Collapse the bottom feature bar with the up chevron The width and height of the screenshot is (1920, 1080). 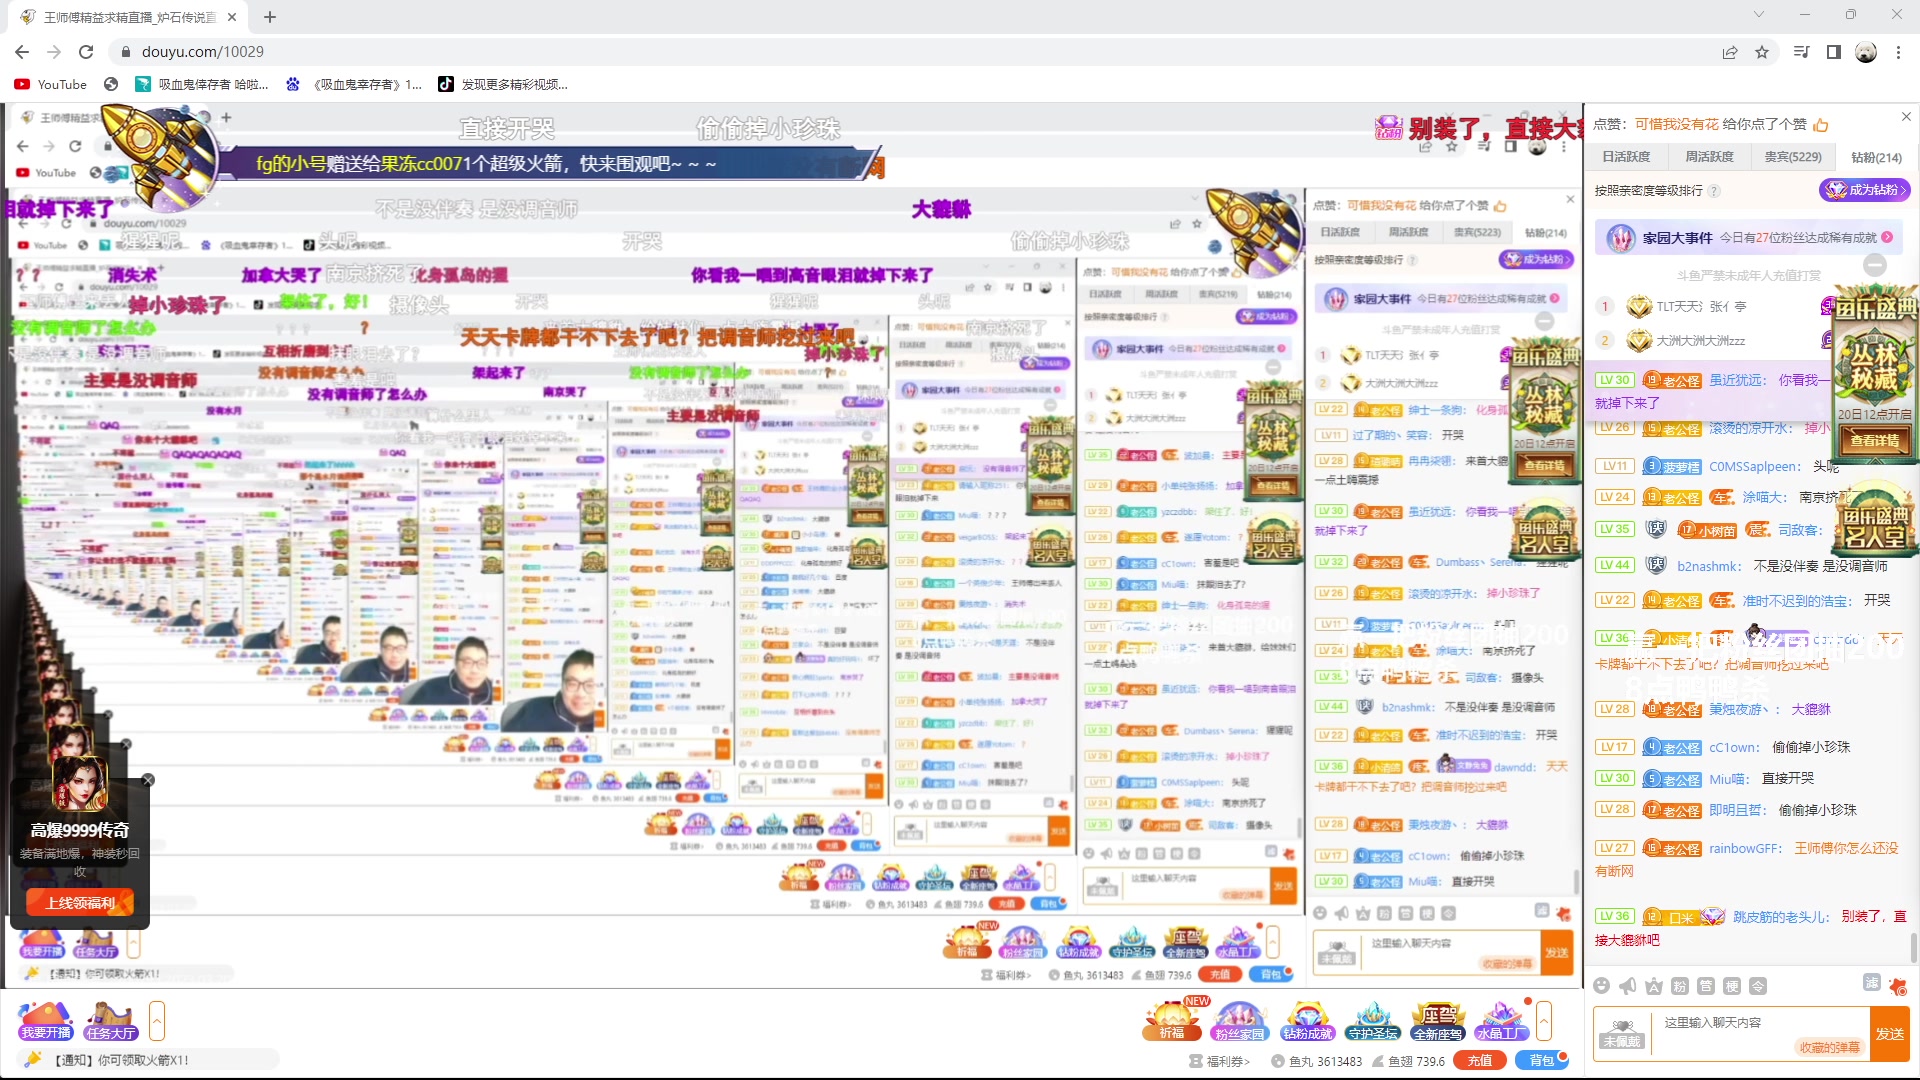(1544, 1022)
